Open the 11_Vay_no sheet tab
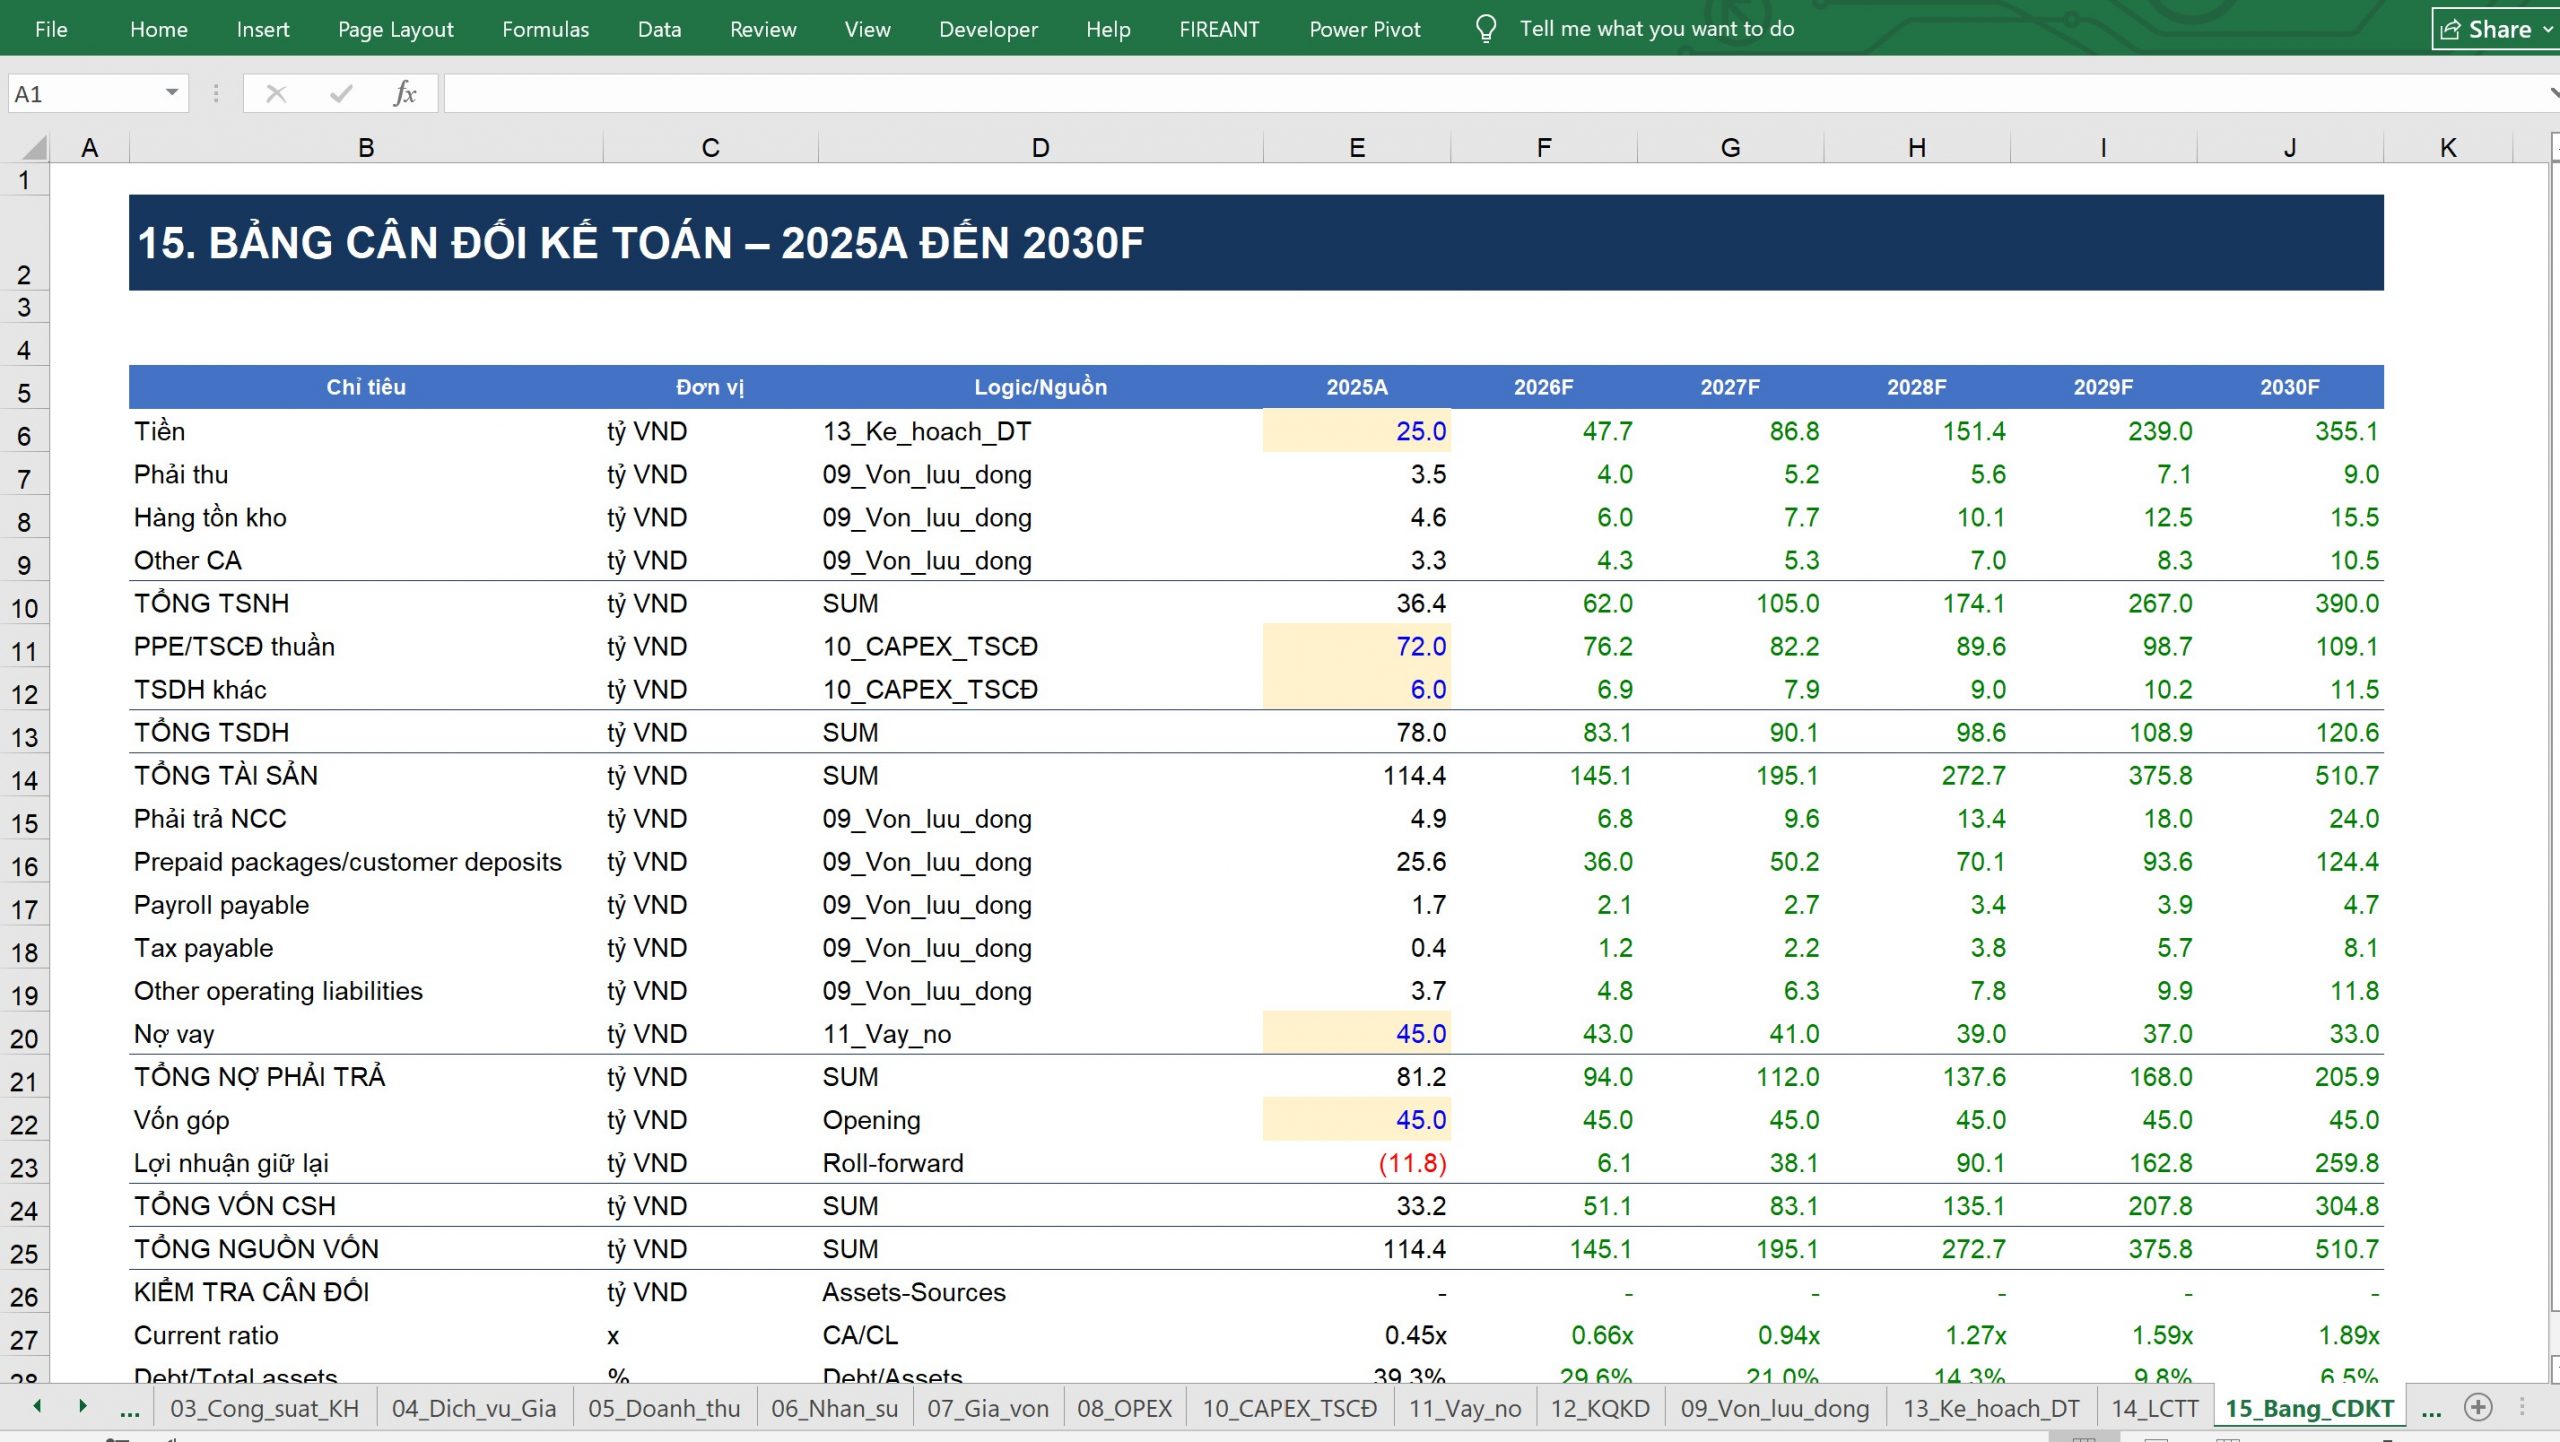 pyautogui.click(x=1465, y=1409)
